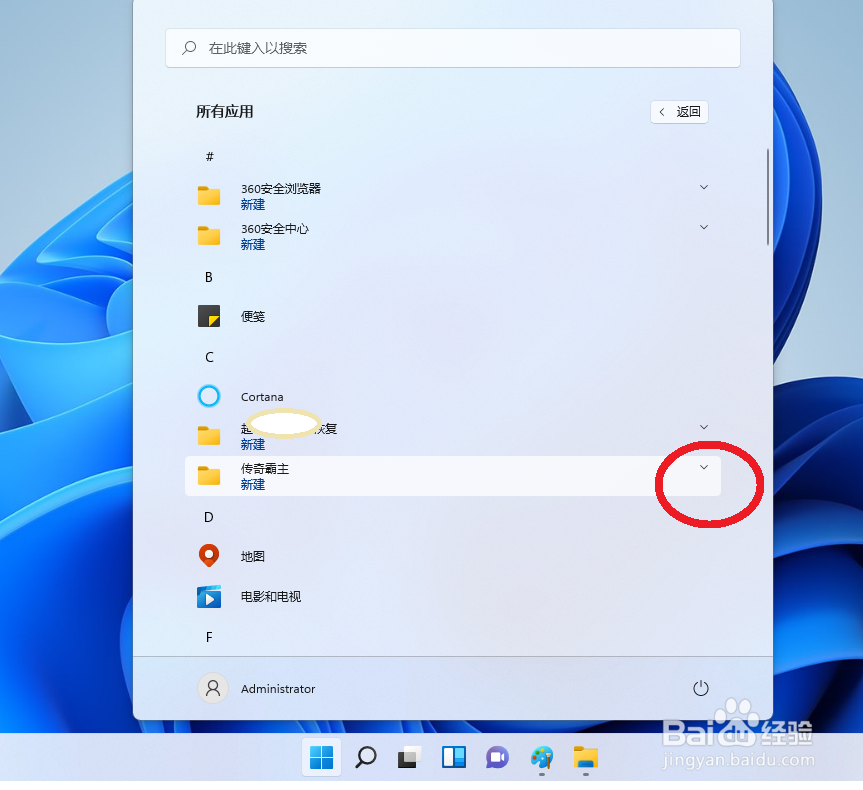Click the # letter group header
Viewport: 863px width, 790px height.
(209, 157)
